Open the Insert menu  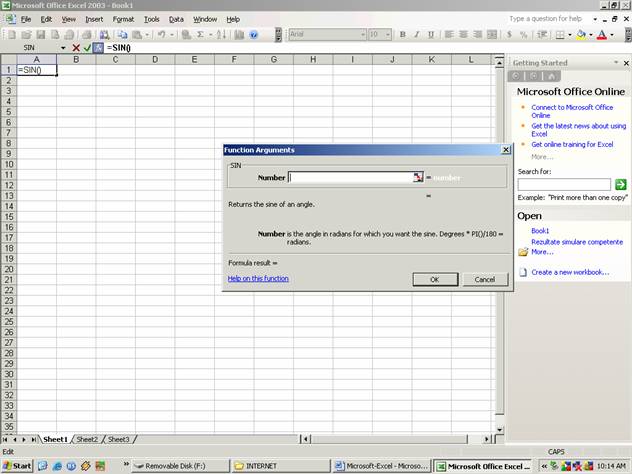[94, 19]
